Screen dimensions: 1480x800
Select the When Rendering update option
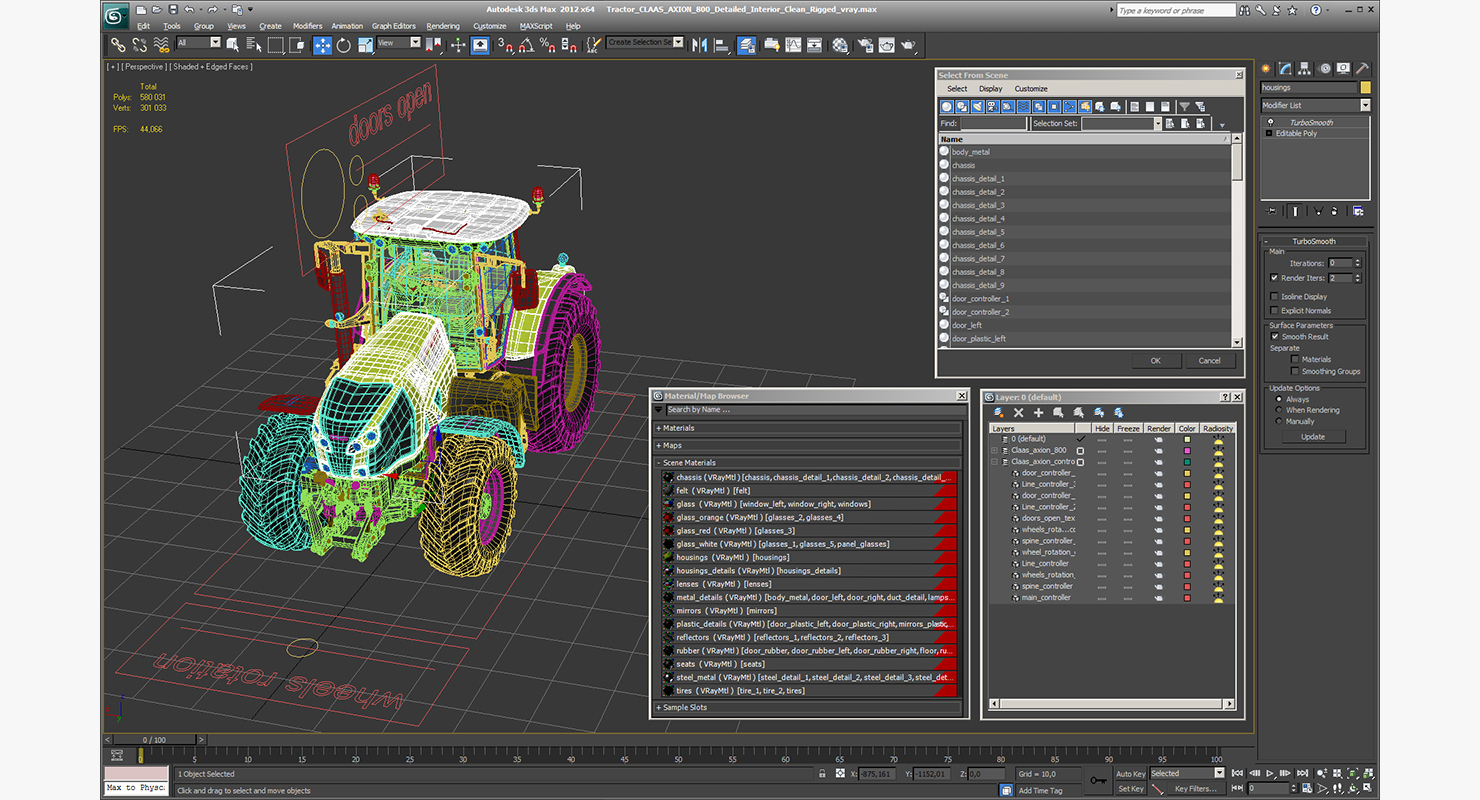[x=1278, y=410]
